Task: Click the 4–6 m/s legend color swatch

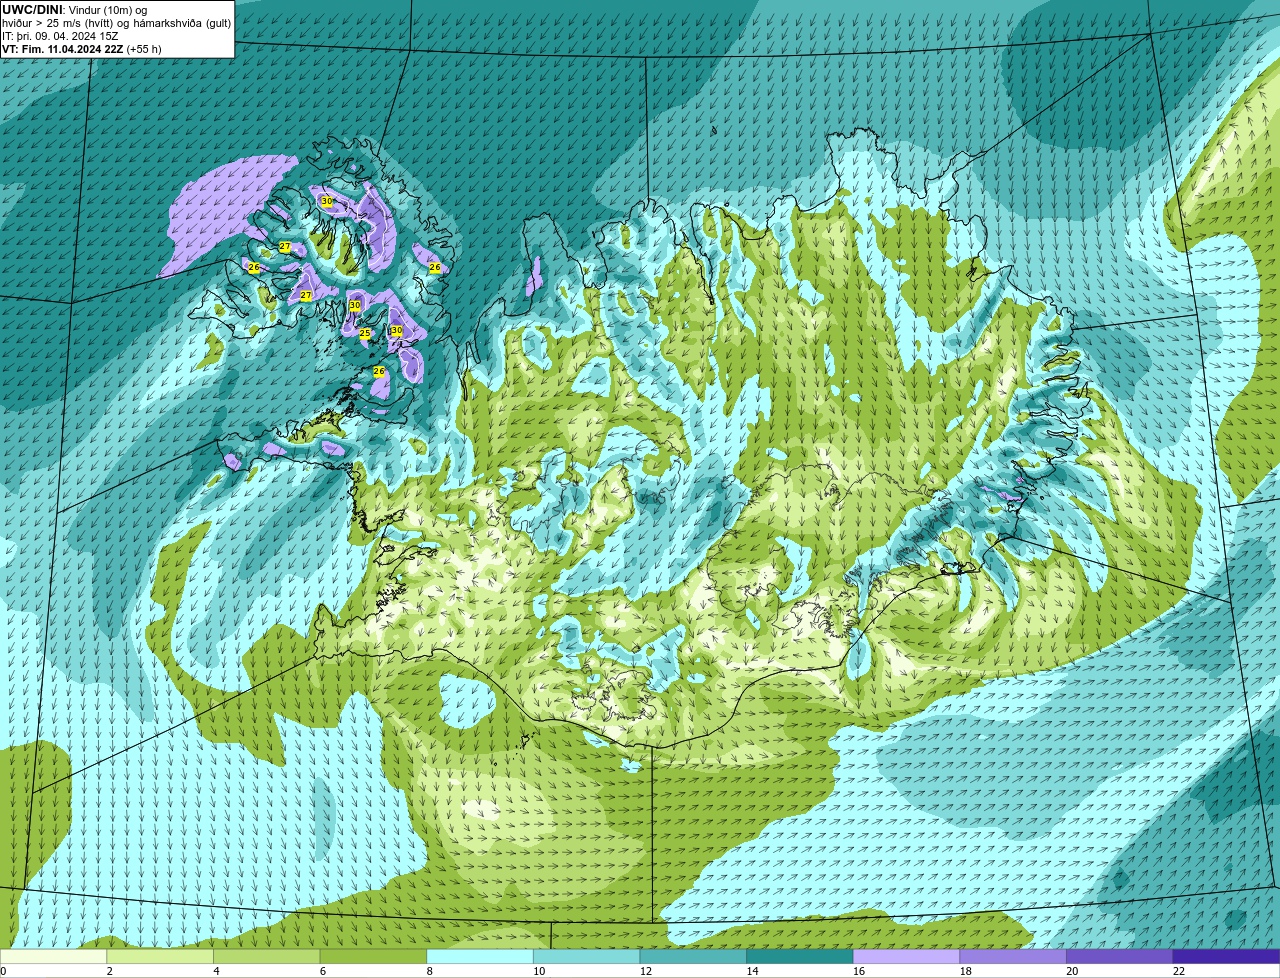Action: (267, 957)
